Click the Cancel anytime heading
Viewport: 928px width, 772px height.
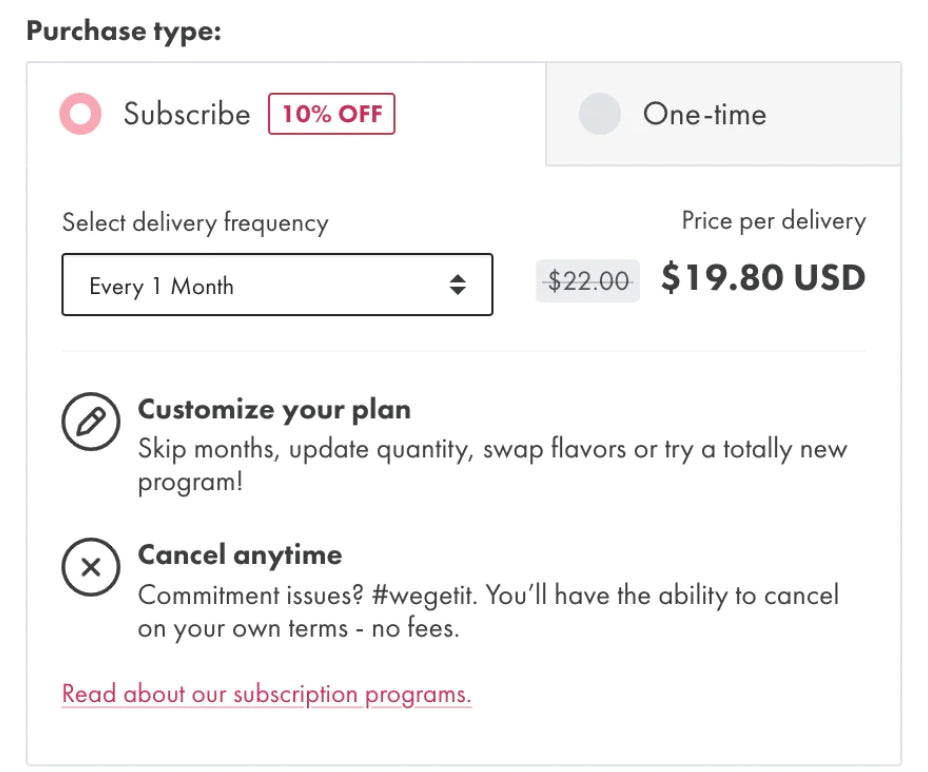[x=240, y=555]
